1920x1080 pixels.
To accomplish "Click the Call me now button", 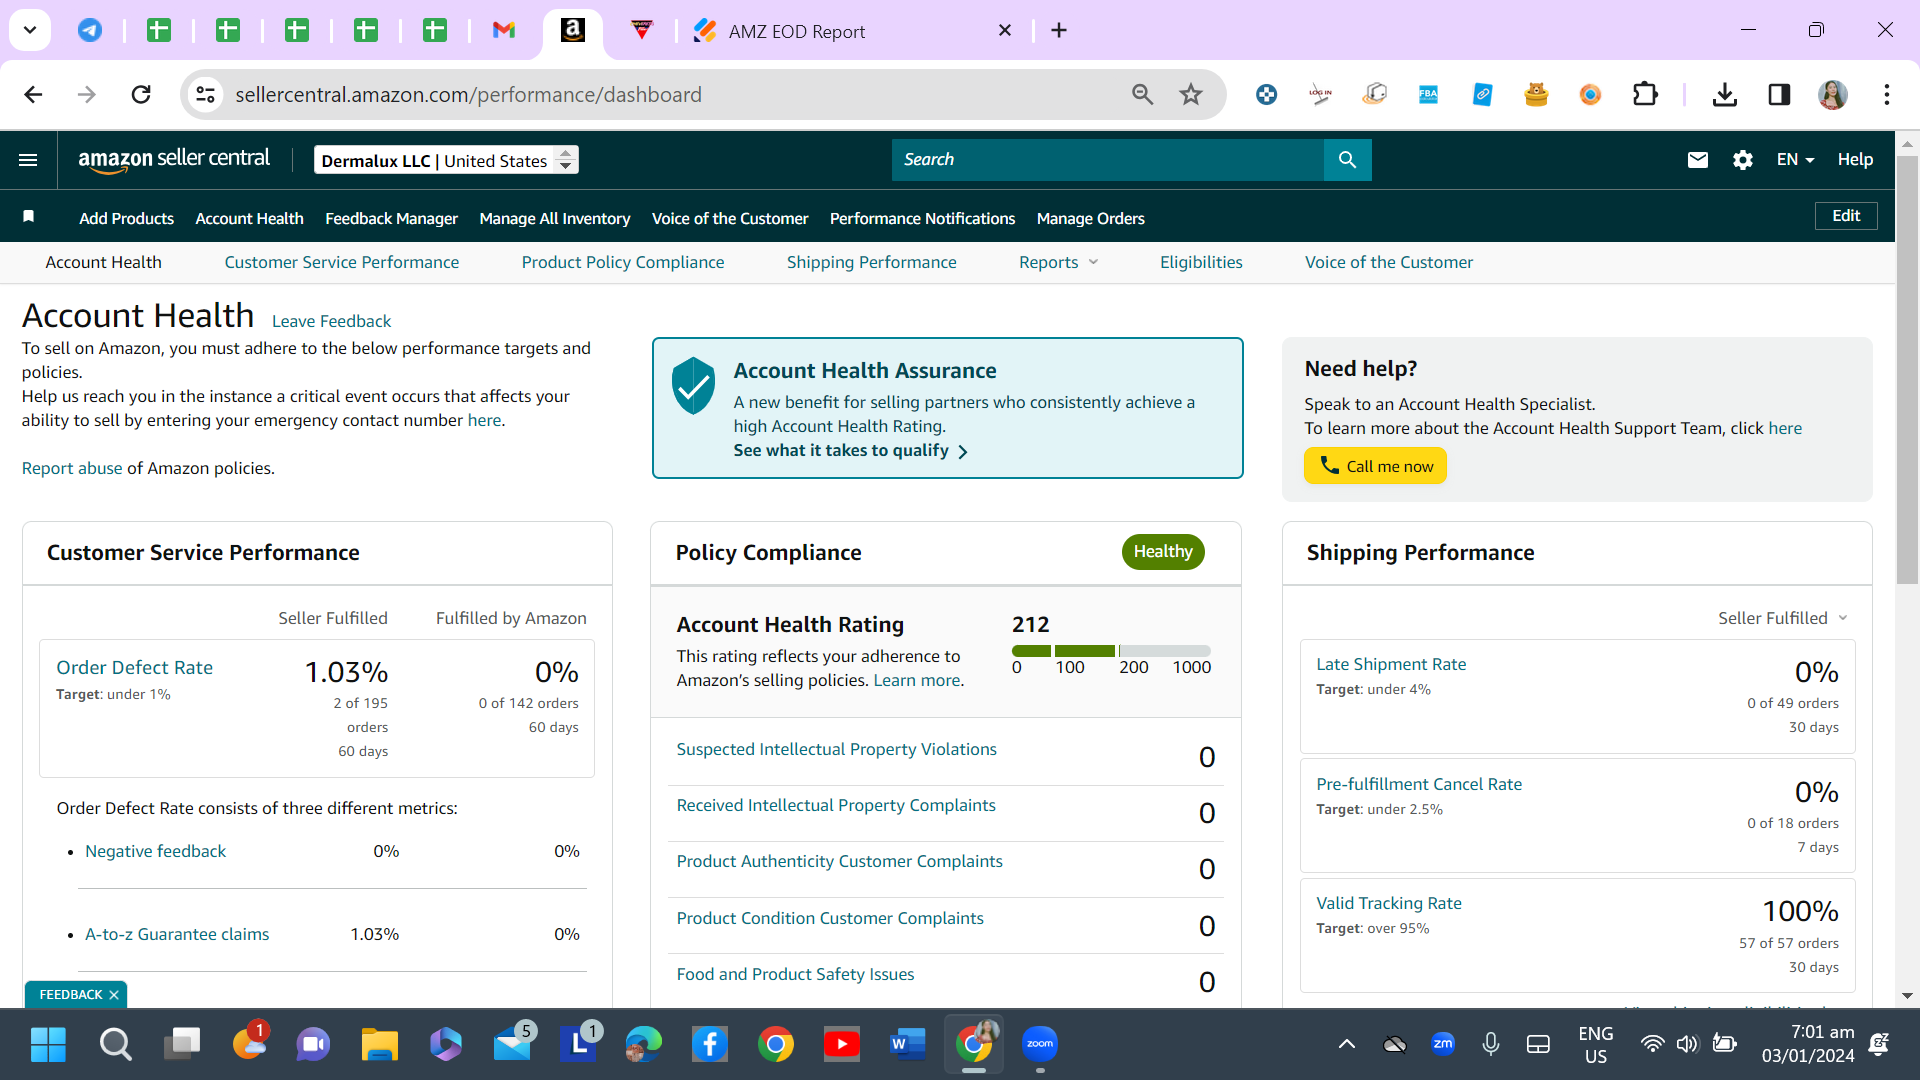I will 1375,466.
